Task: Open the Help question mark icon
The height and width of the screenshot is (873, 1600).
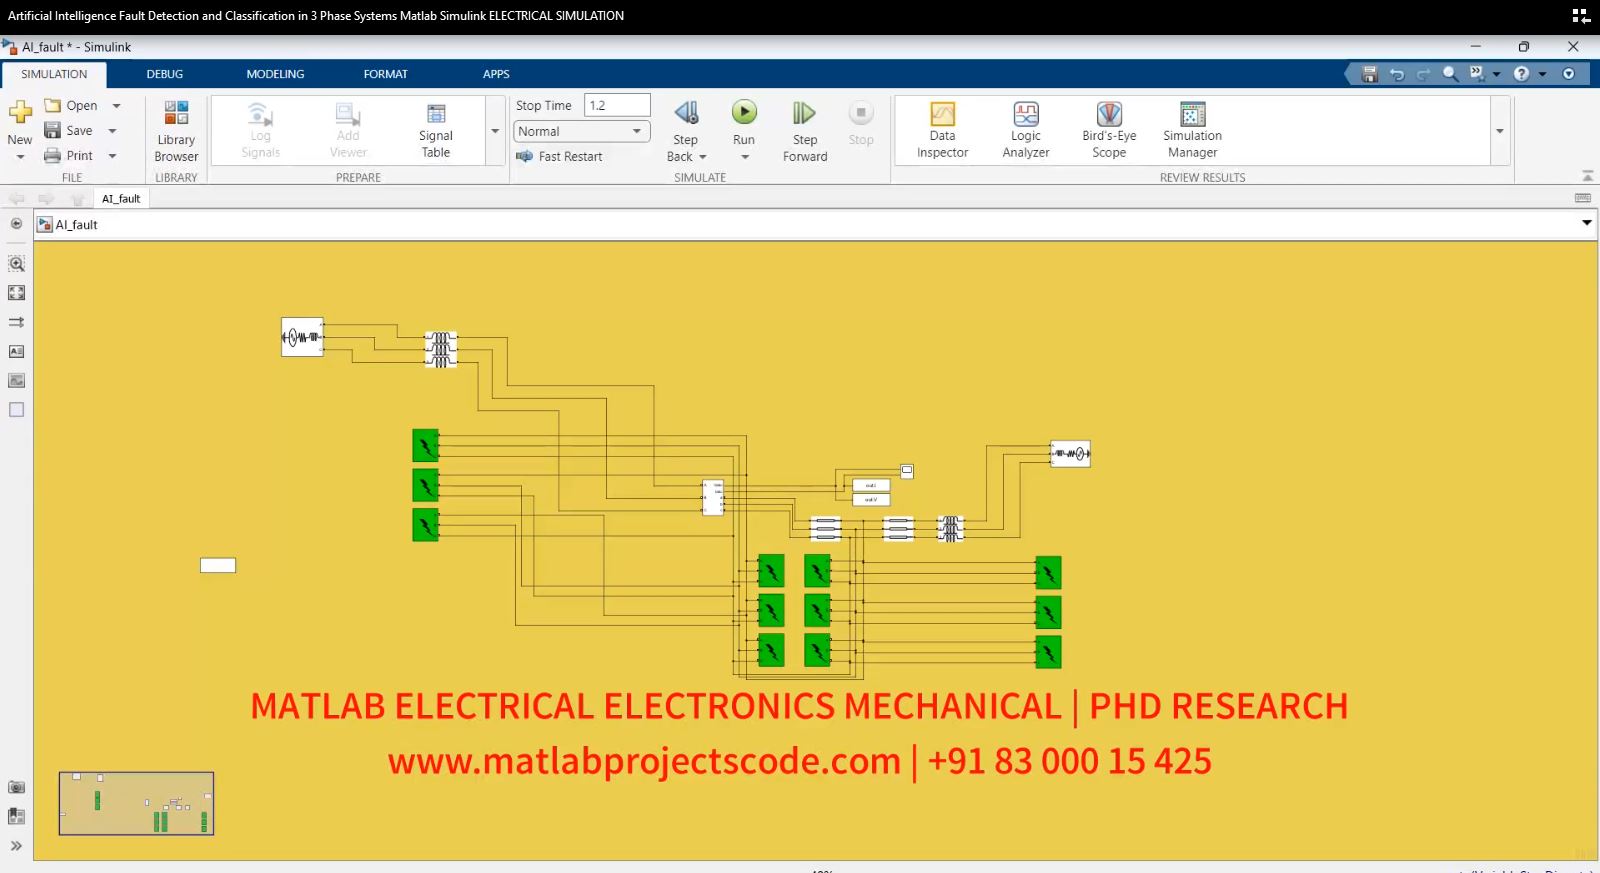Action: (1521, 74)
